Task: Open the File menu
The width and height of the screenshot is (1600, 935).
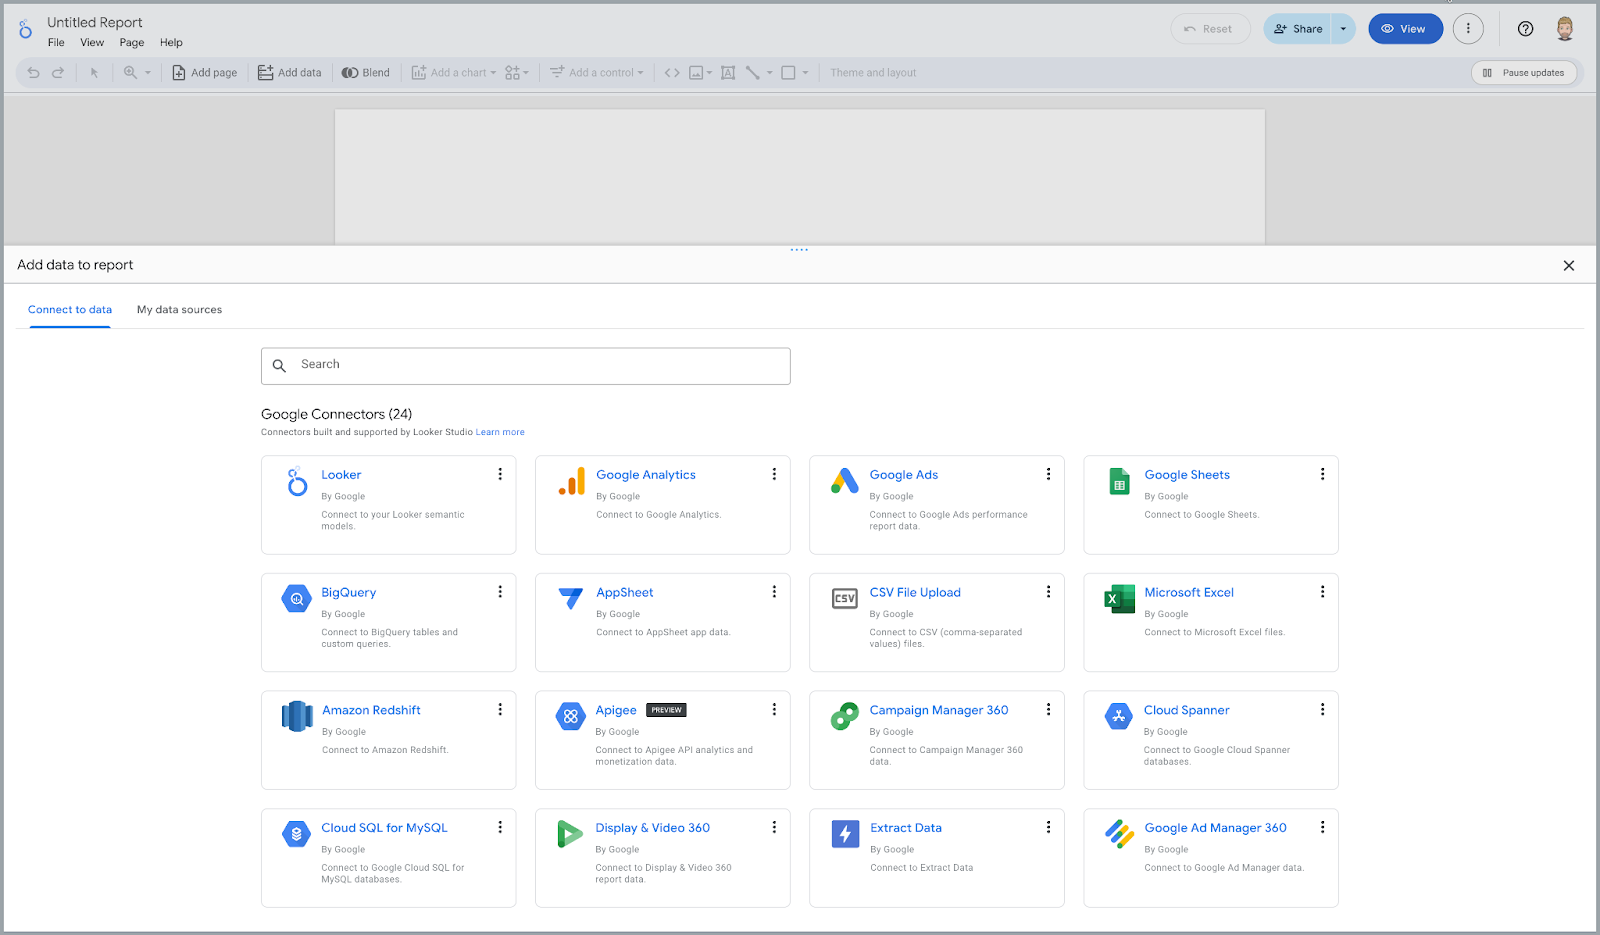Action: tap(56, 43)
